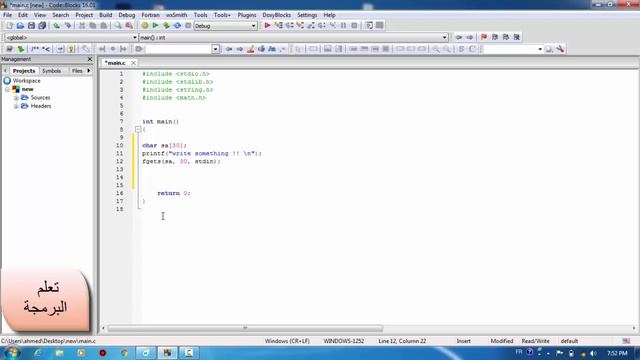
Task: Click the DoxyBlocks block comment icon
Action: pos(35,49)
